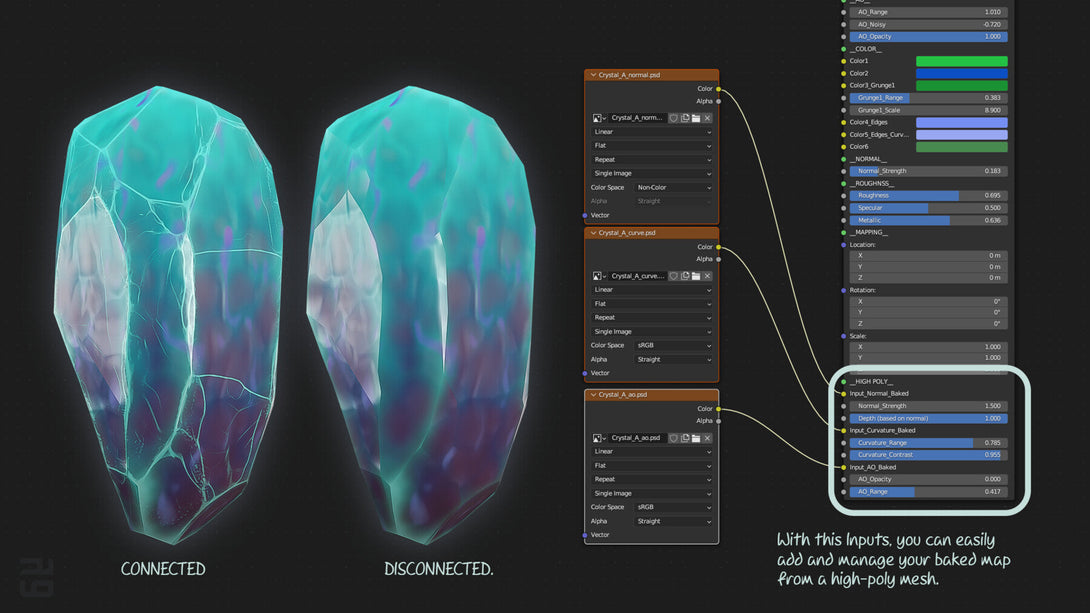Unlink image with X on Crystal_A_normal.psd node
The height and width of the screenshot is (613, 1090).
(707, 118)
